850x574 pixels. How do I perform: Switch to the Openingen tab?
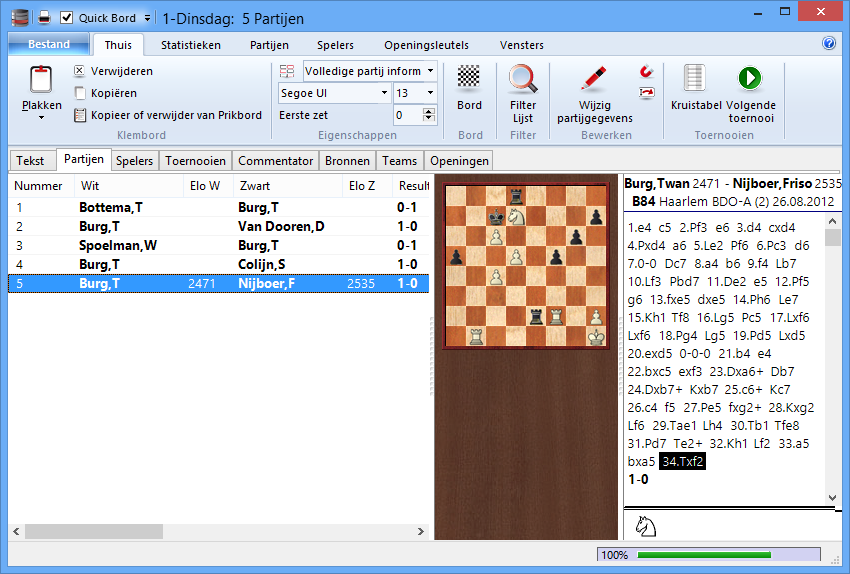pos(459,161)
